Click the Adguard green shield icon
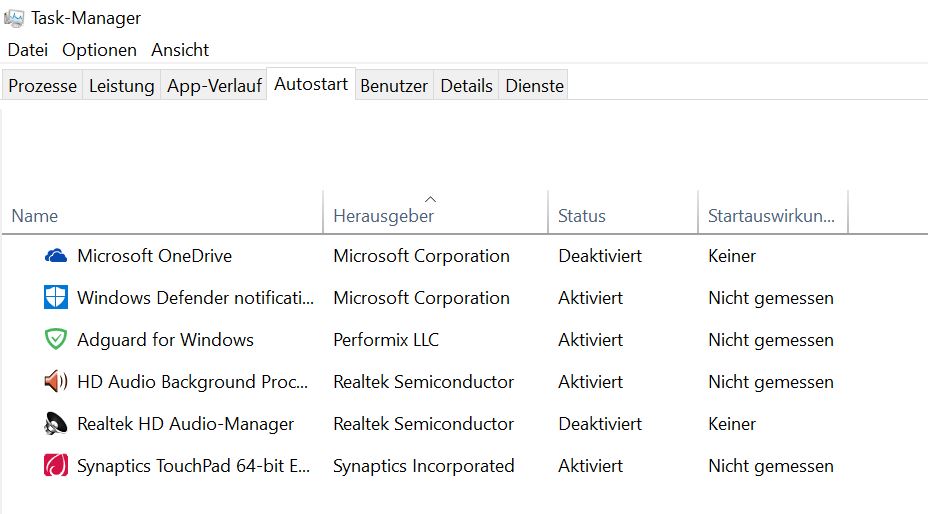 tap(55, 340)
